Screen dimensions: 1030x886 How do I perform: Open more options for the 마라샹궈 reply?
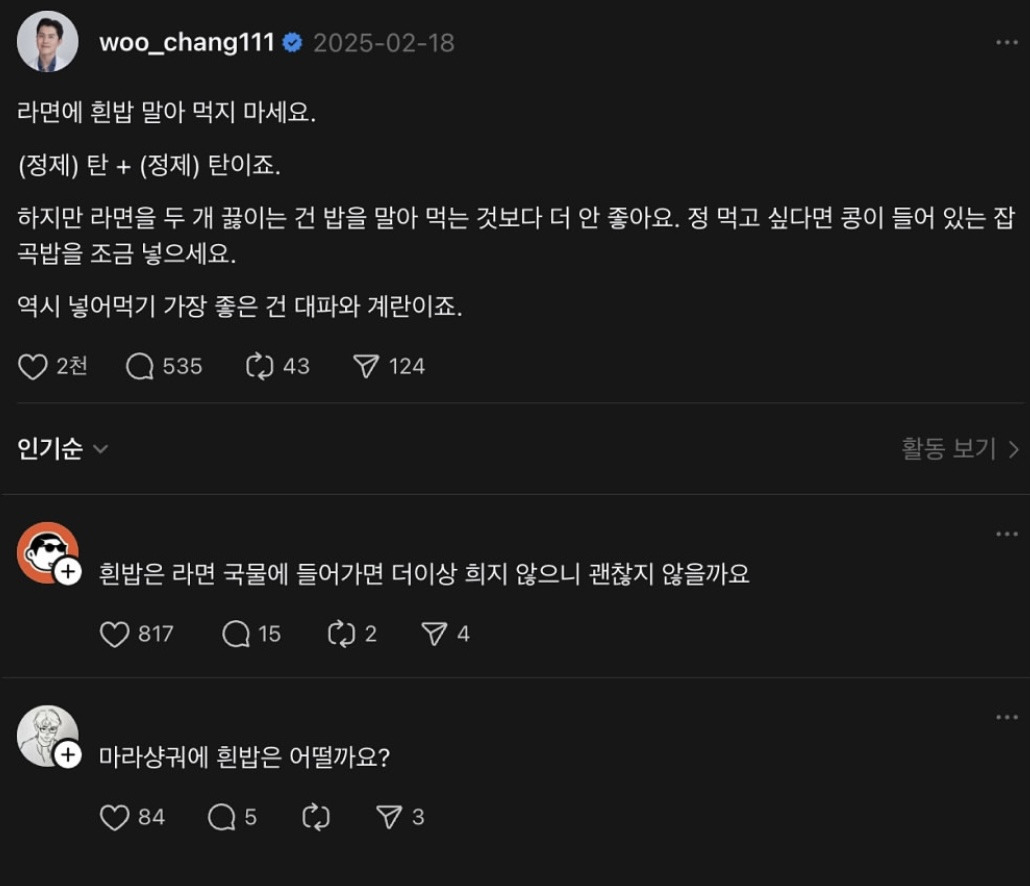[x=1006, y=717]
